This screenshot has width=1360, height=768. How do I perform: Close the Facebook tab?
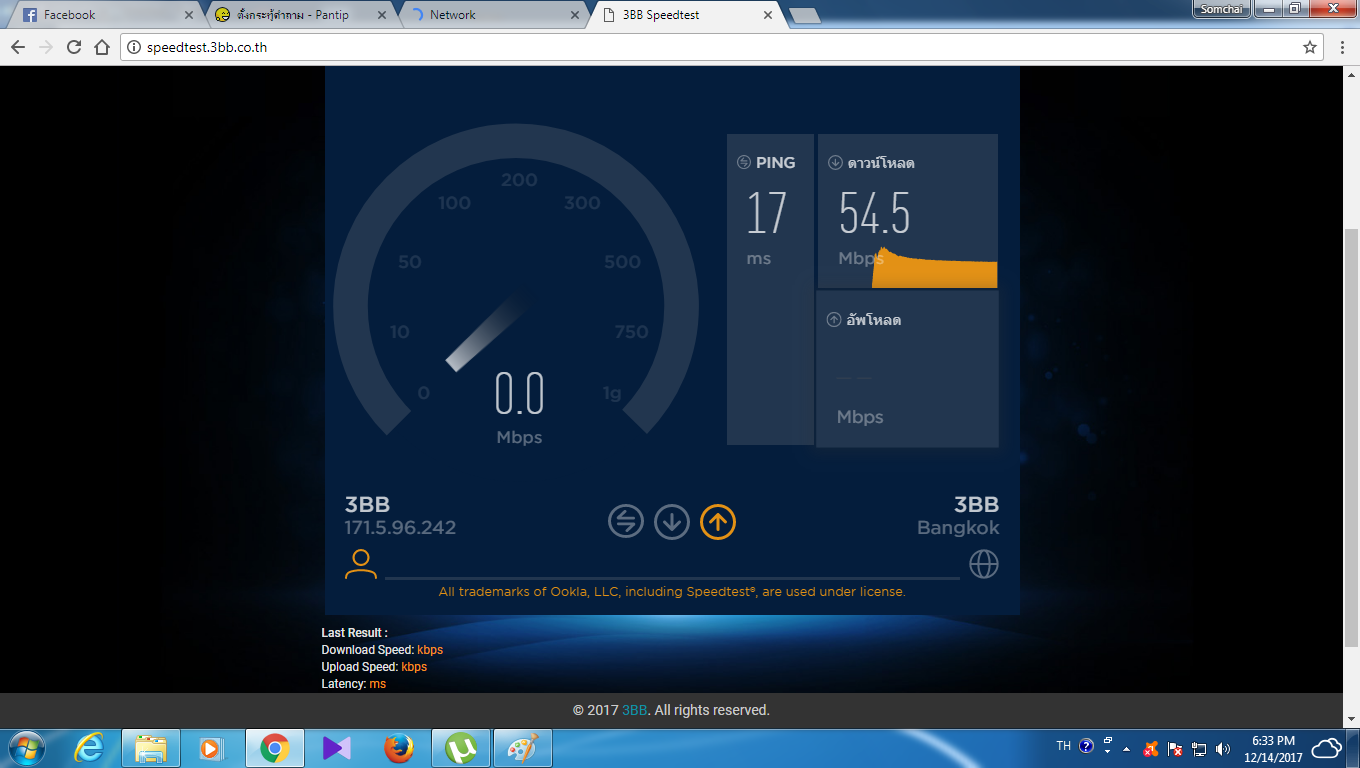pyautogui.click(x=189, y=15)
